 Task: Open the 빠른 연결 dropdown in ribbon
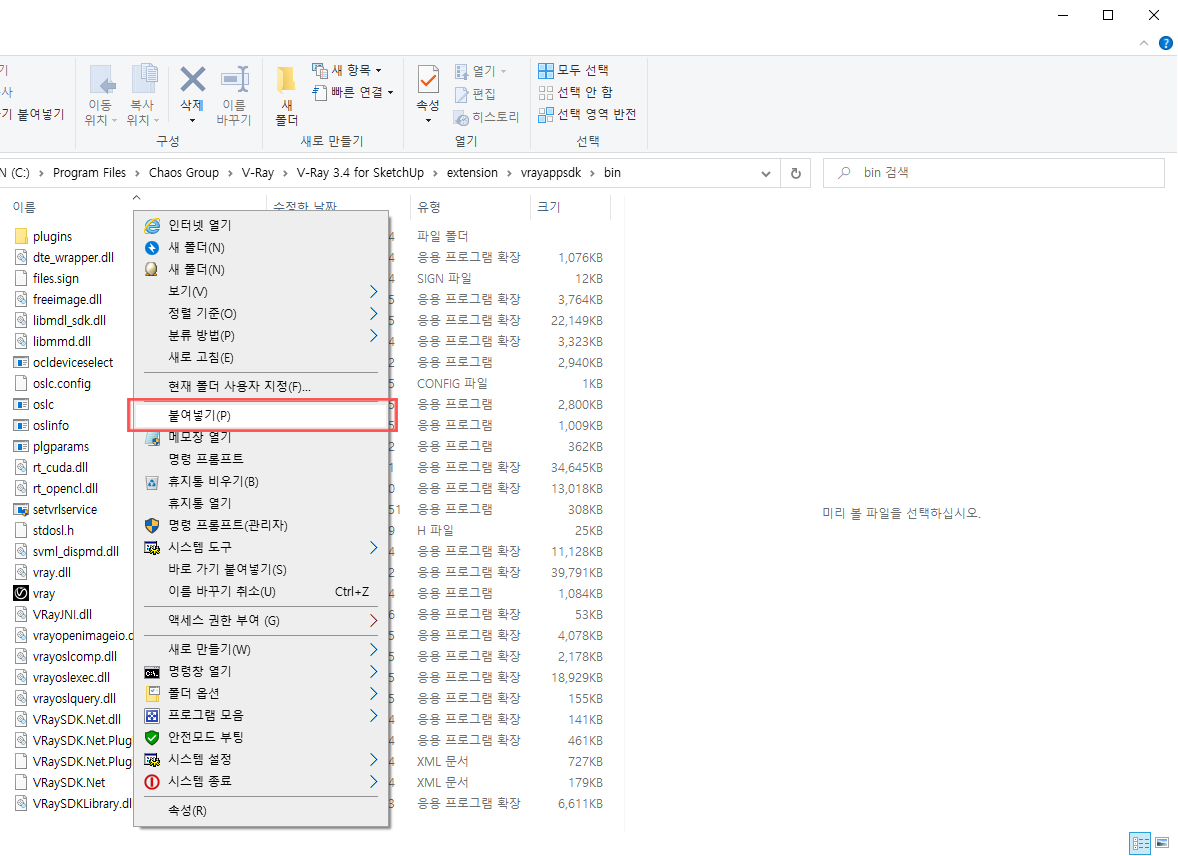pos(353,92)
